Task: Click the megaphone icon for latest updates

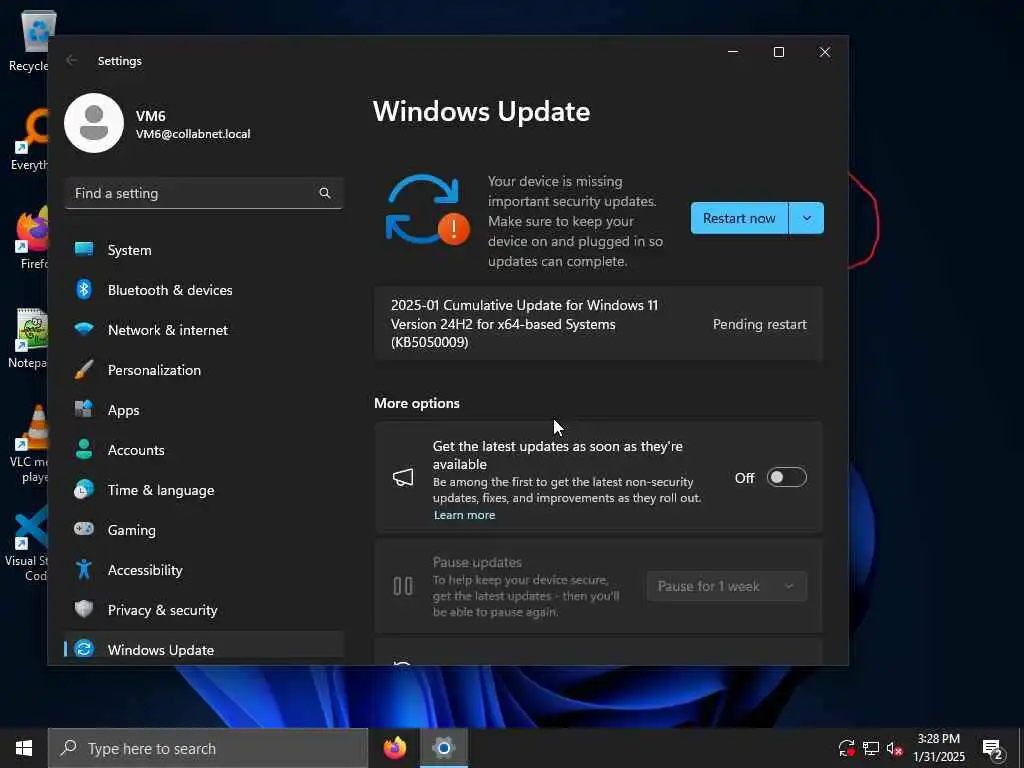Action: (403, 477)
